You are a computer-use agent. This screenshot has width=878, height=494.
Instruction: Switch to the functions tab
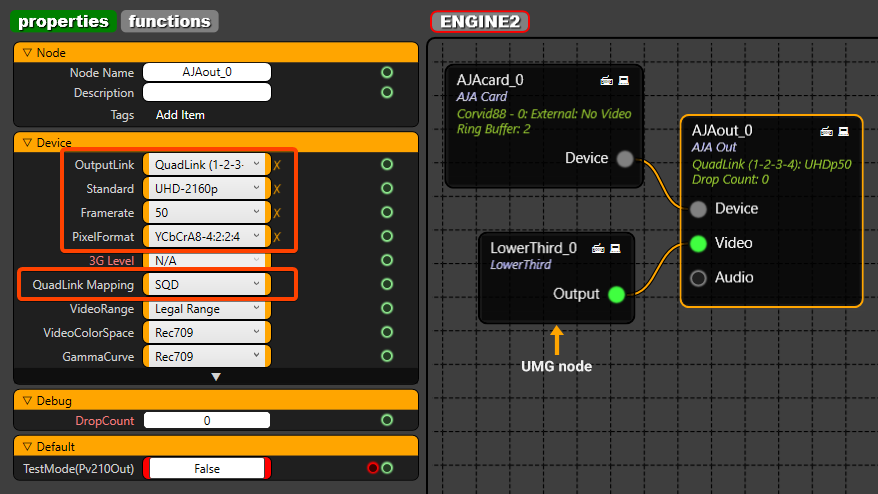[170, 21]
